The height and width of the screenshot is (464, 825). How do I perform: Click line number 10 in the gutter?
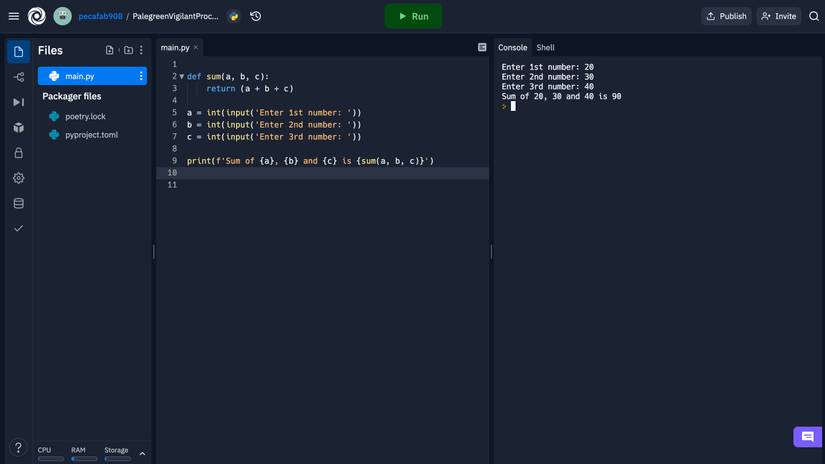(172, 173)
